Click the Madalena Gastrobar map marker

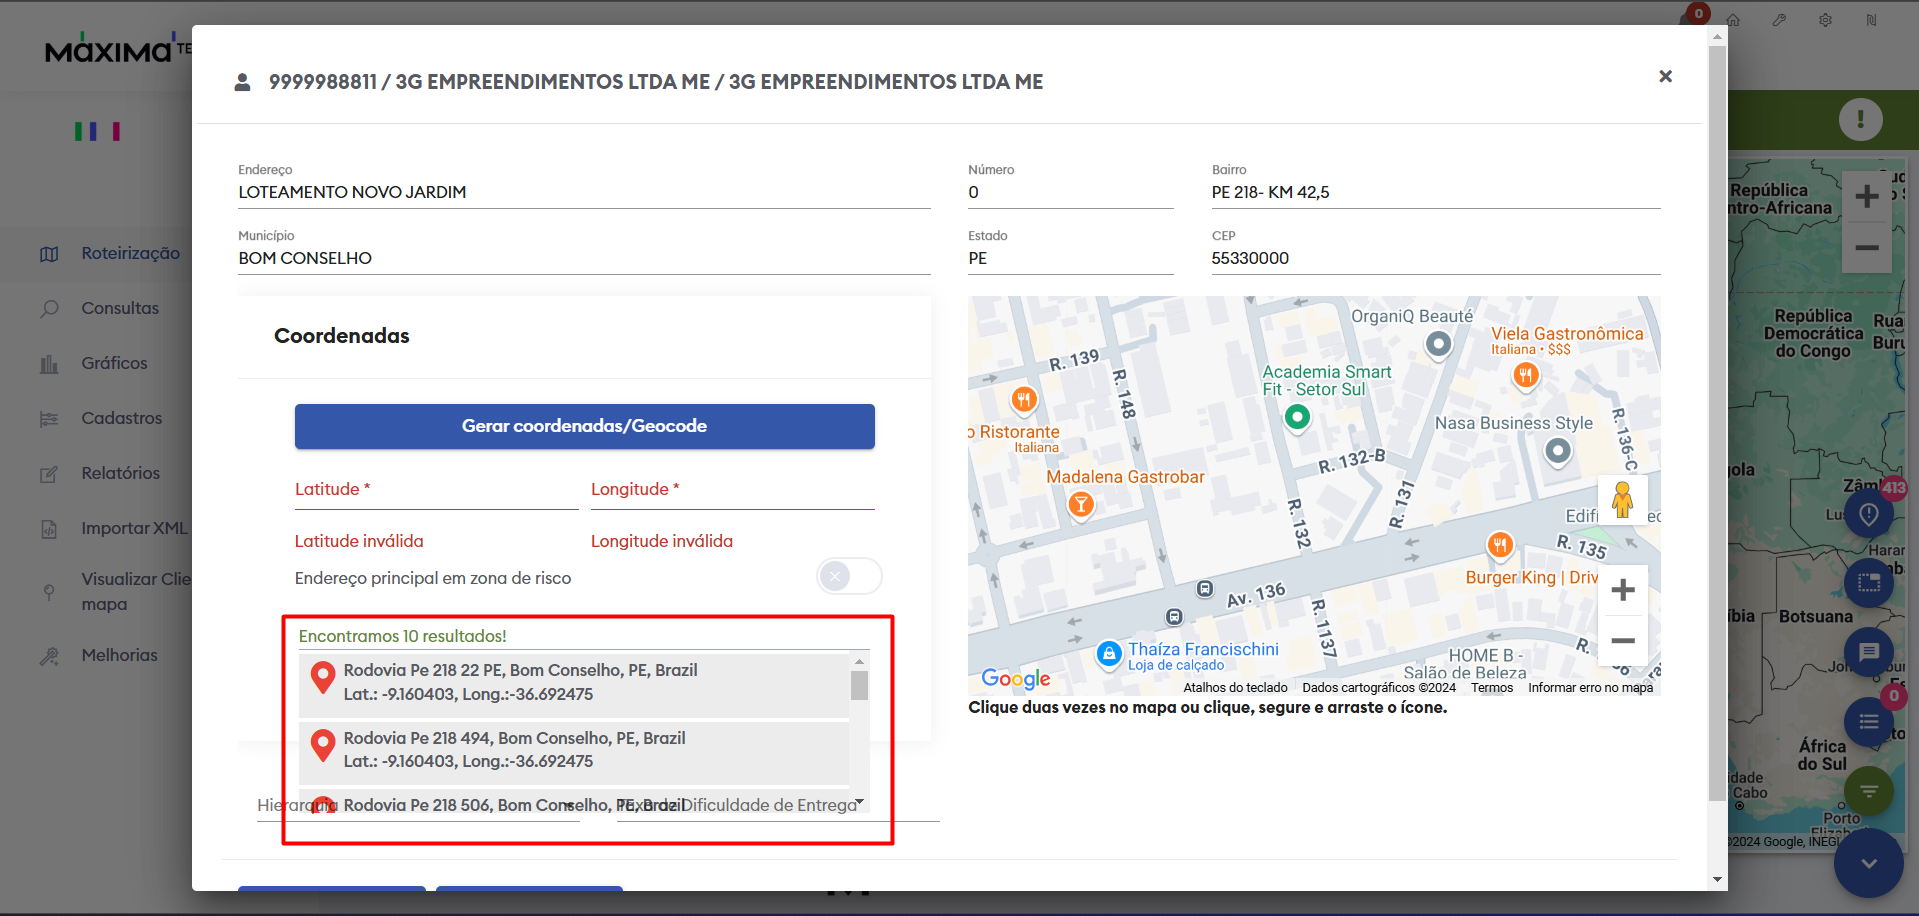pyautogui.click(x=1080, y=504)
